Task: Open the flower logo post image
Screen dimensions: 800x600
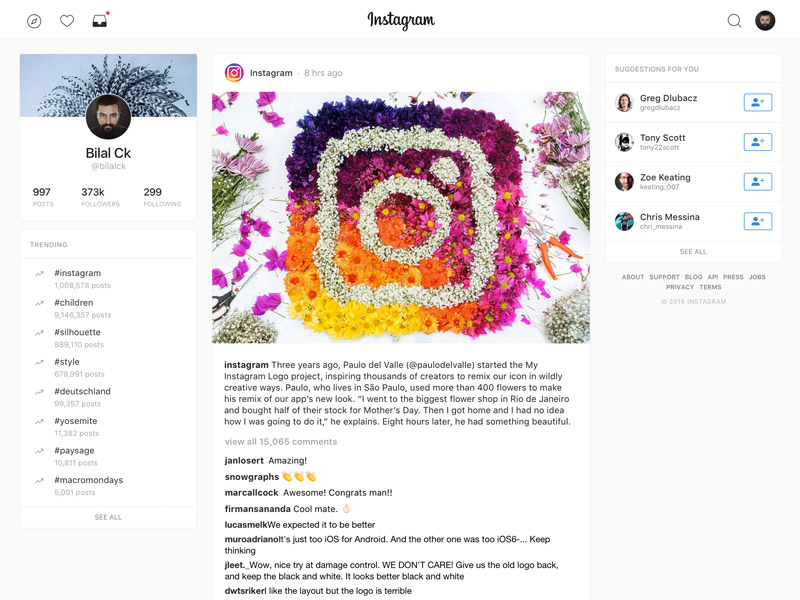Action: pyautogui.click(x=401, y=217)
